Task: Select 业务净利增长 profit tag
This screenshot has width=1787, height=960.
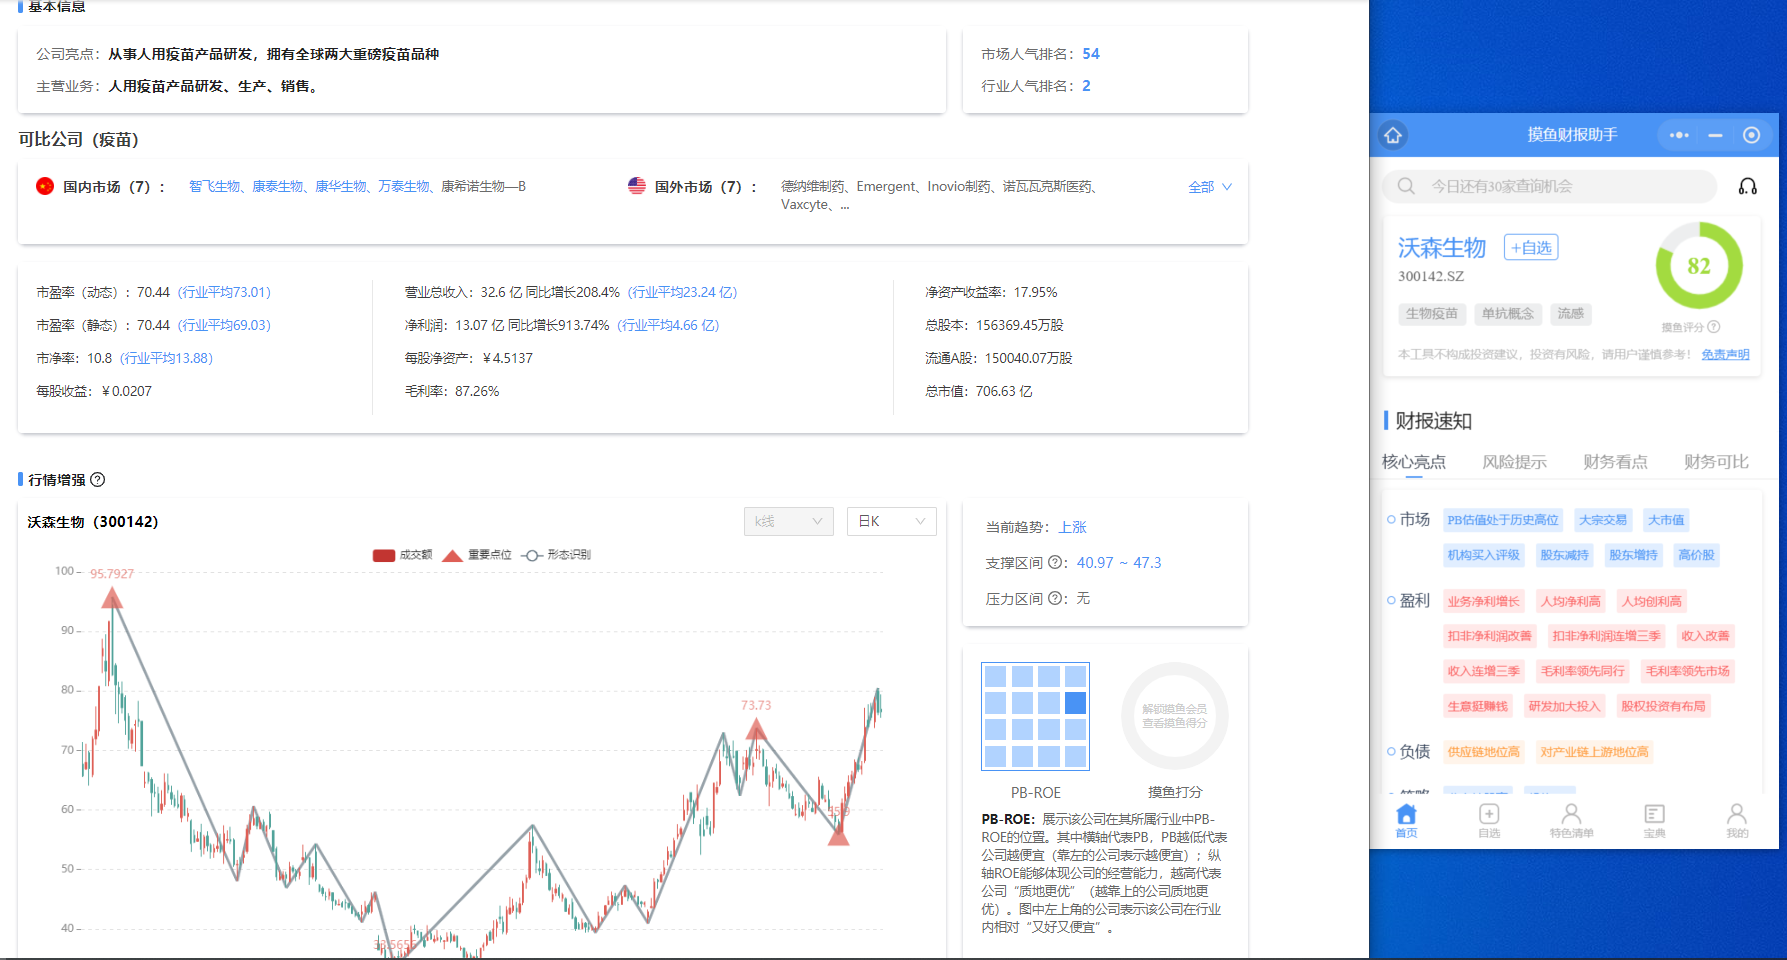Action: click(1483, 601)
